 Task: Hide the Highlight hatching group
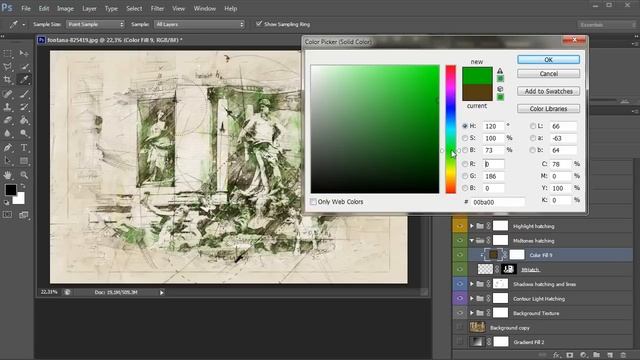pos(460,226)
